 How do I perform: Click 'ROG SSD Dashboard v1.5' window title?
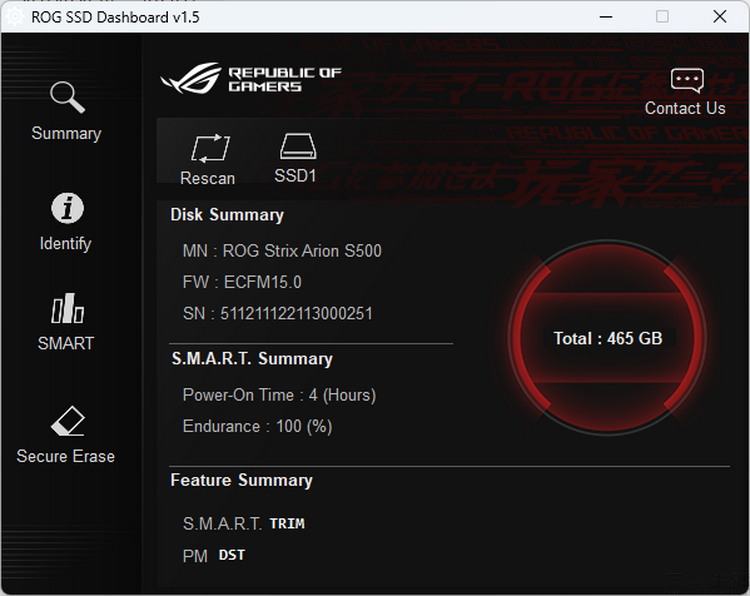115,17
